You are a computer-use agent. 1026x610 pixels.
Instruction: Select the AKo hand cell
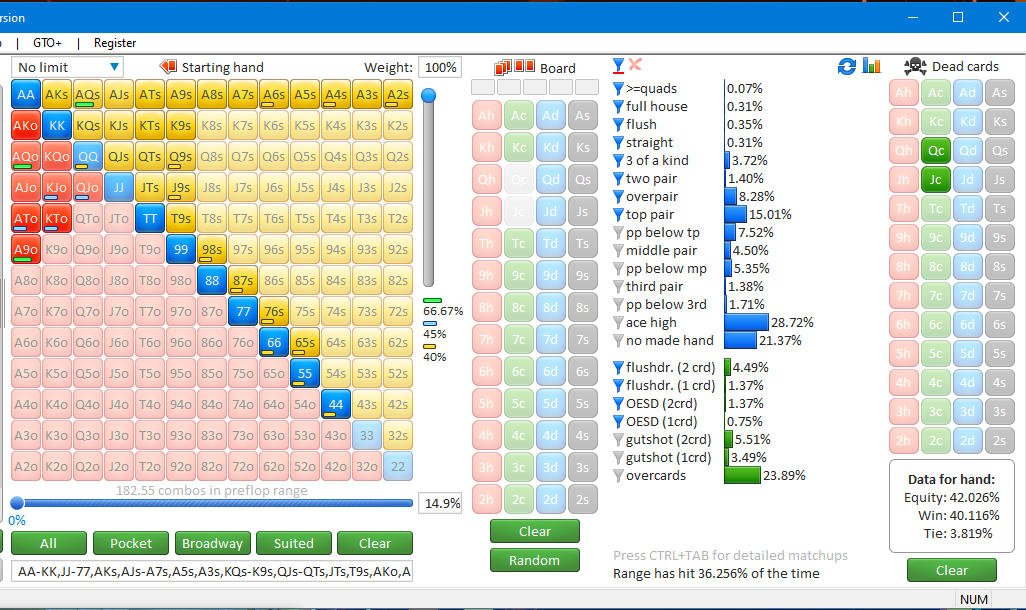[26, 126]
